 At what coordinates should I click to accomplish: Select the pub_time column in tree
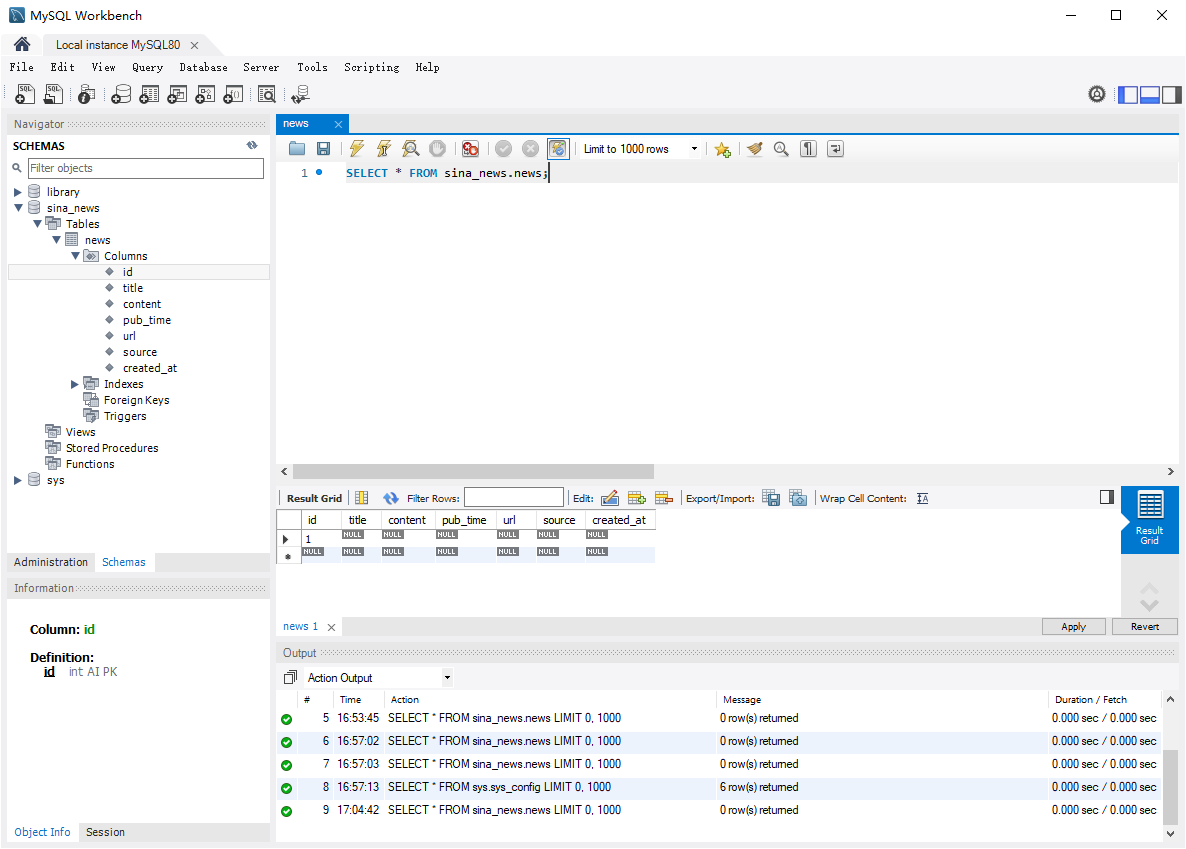147,320
